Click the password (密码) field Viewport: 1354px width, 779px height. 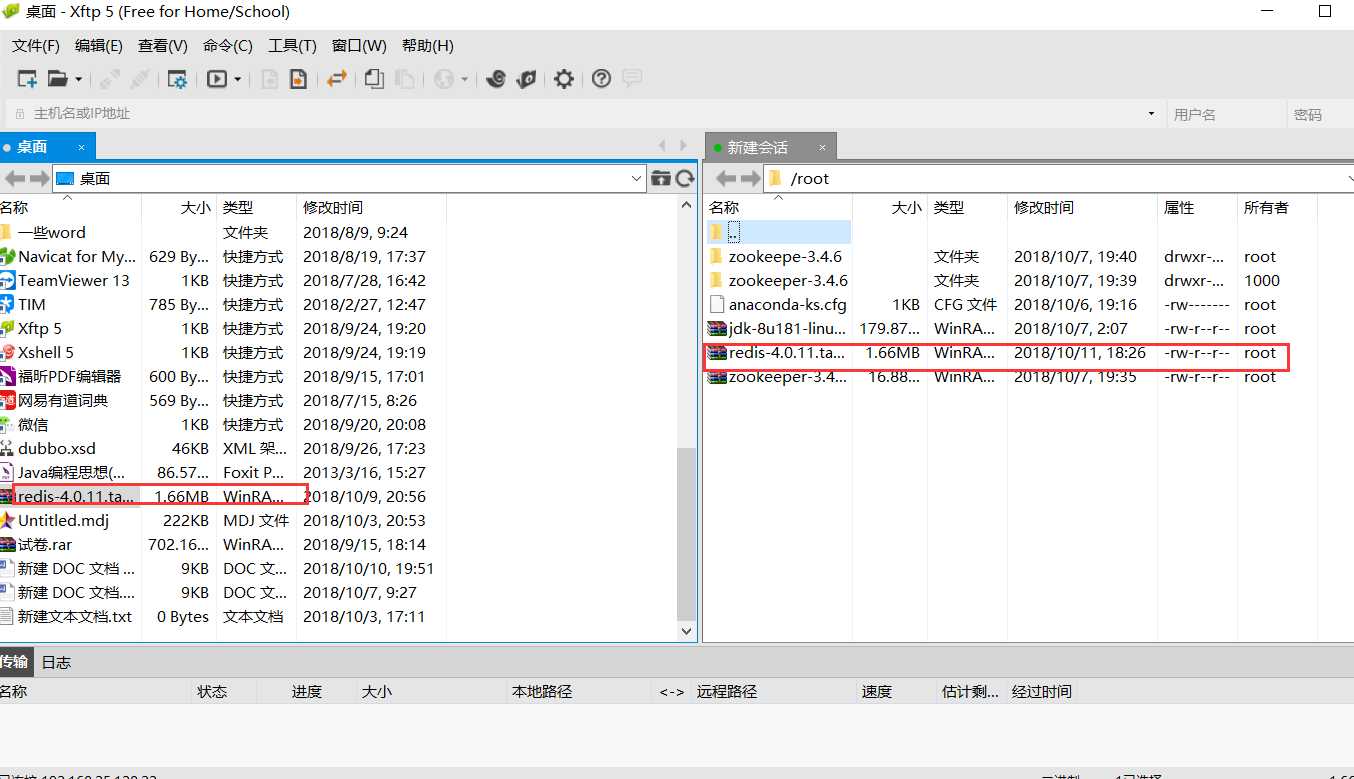click(1320, 114)
